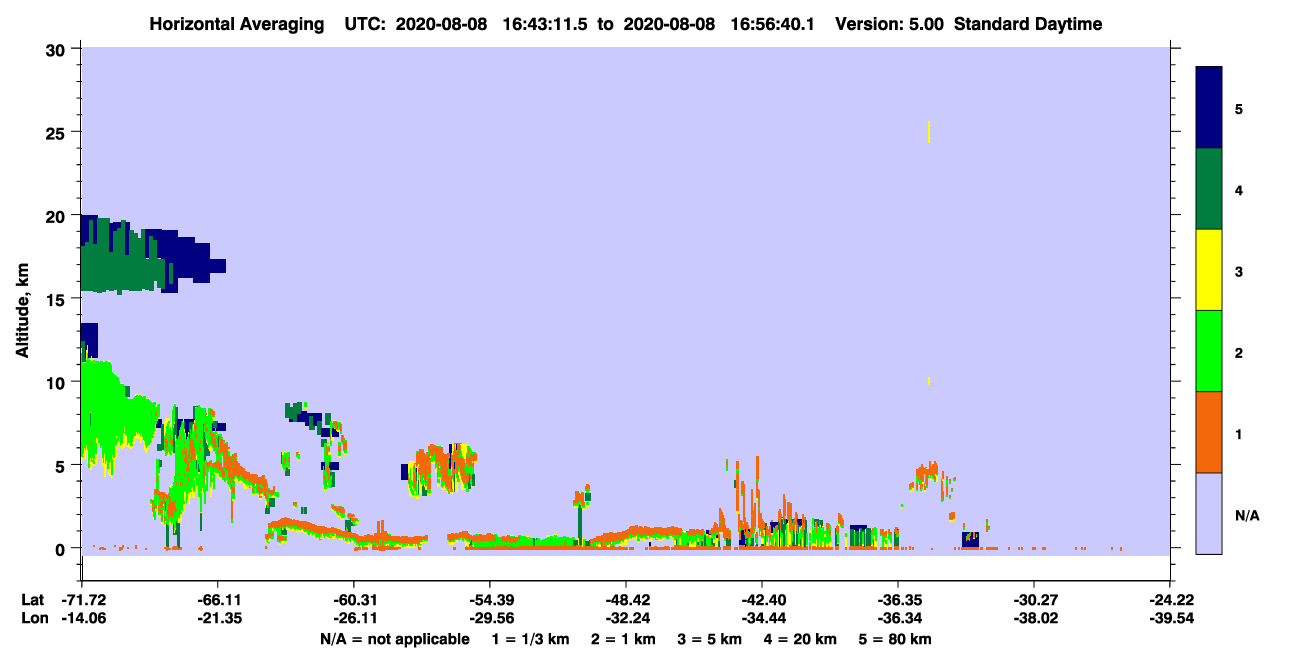Click the thin yellow streak at 25 km altitude
Viewport: 1300px width, 667px height.
(x=929, y=132)
